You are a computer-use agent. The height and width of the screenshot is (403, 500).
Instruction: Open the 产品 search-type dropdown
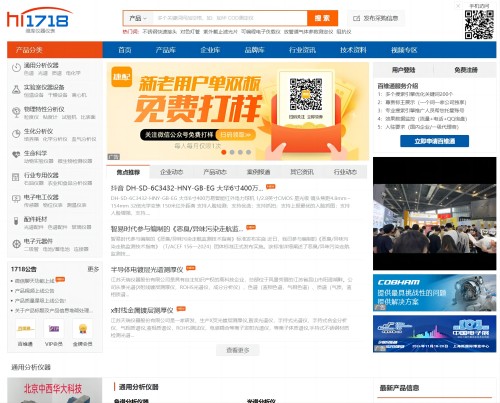(138, 18)
